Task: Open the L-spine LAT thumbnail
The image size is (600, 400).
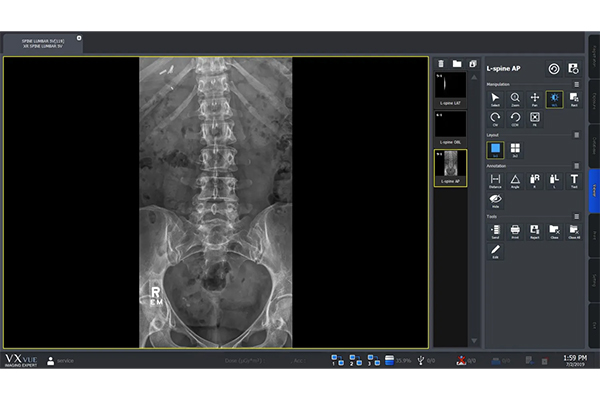Action: [450, 89]
